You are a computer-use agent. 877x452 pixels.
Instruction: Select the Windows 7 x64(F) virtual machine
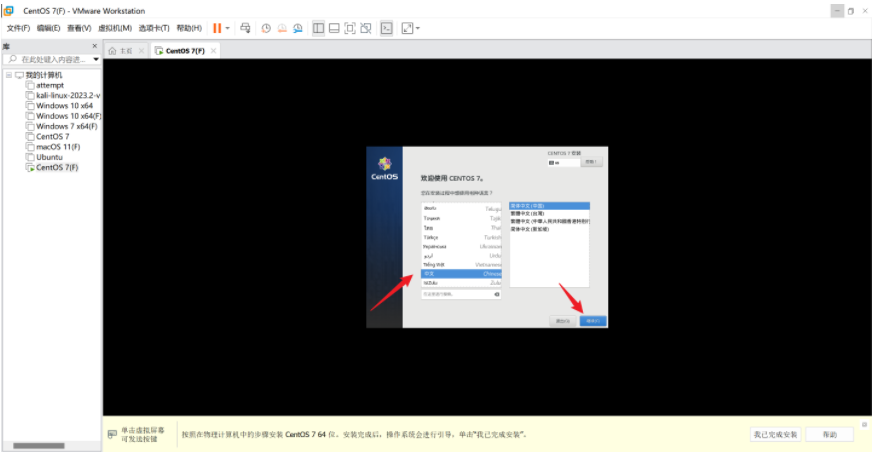pyautogui.click(x=67, y=126)
